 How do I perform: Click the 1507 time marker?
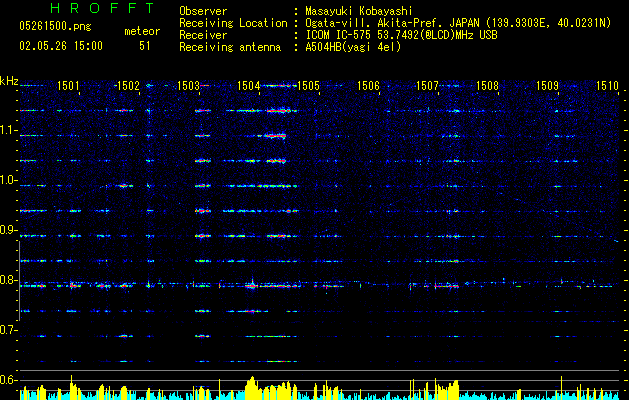pos(428,86)
